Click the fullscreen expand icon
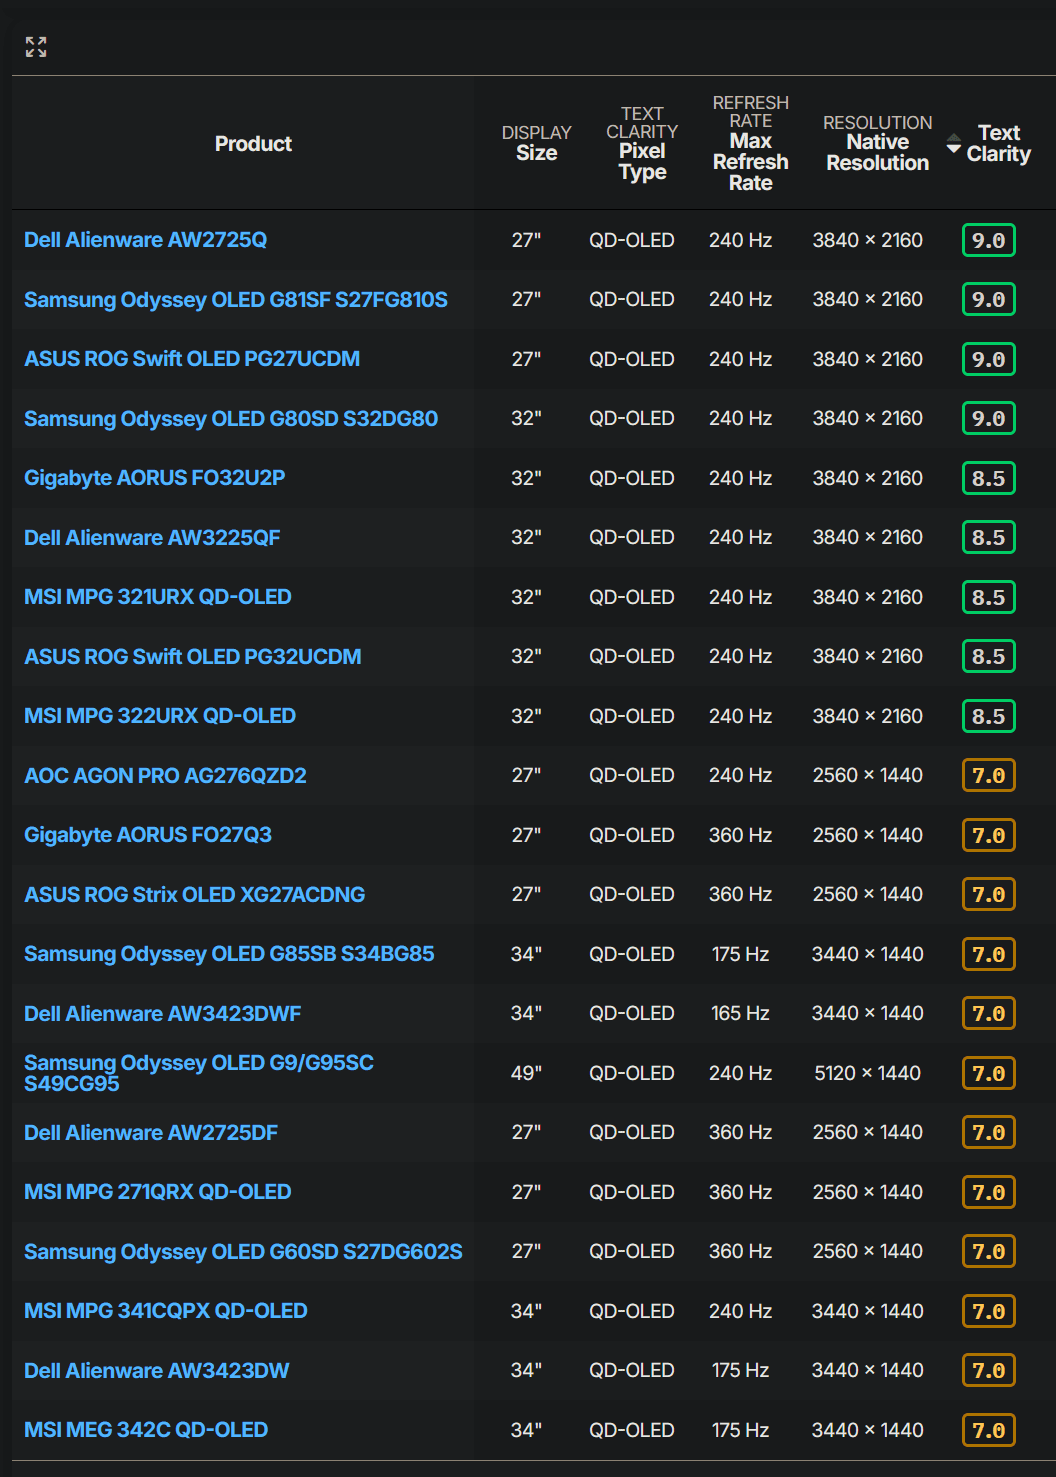 click(x=36, y=47)
